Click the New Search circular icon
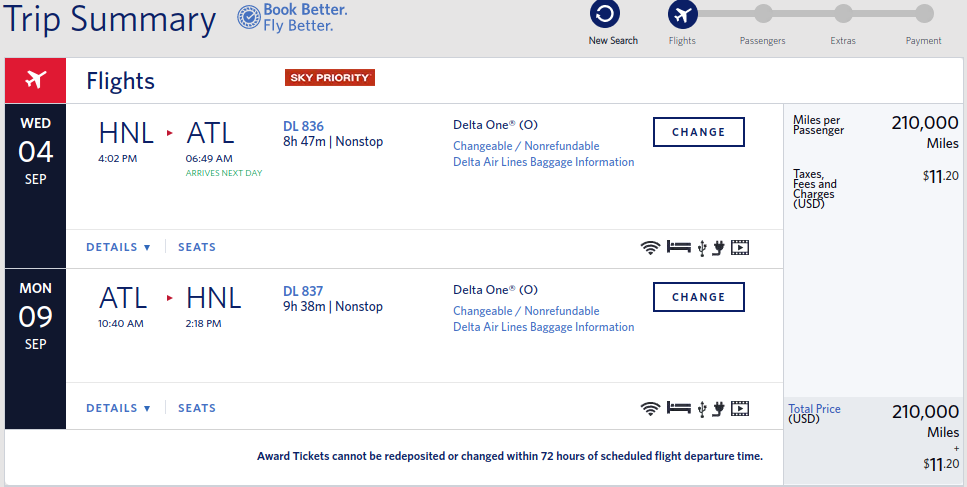The height and width of the screenshot is (487, 967). click(x=605, y=14)
